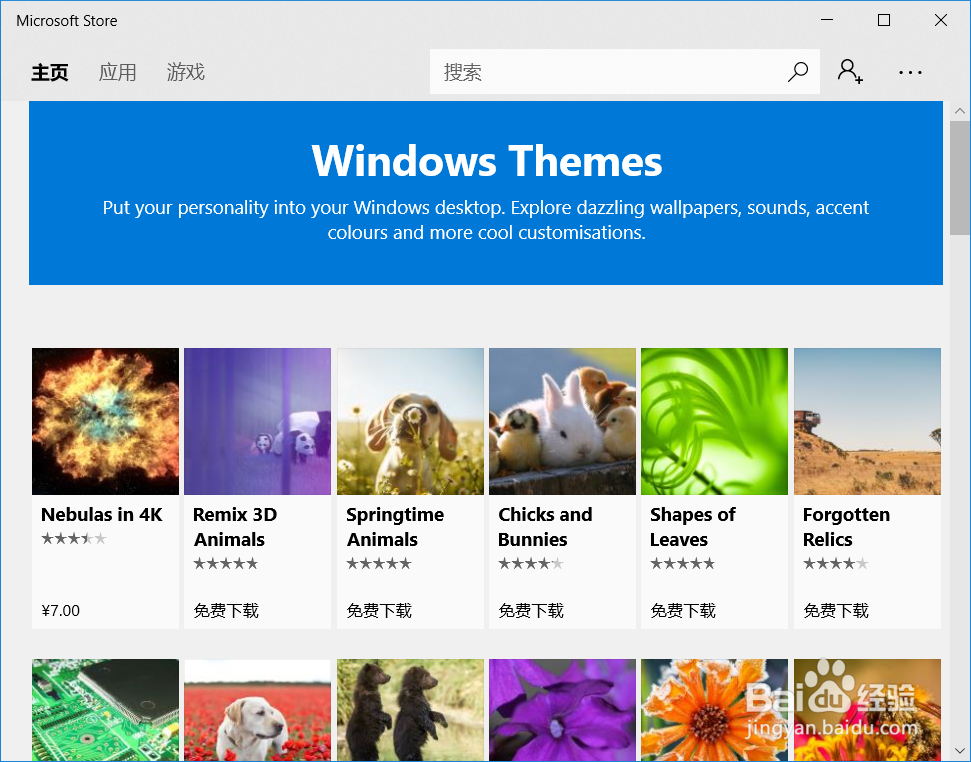Click the star rating of Remix 3D Animals
971x762 pixels.
(225, 563)
